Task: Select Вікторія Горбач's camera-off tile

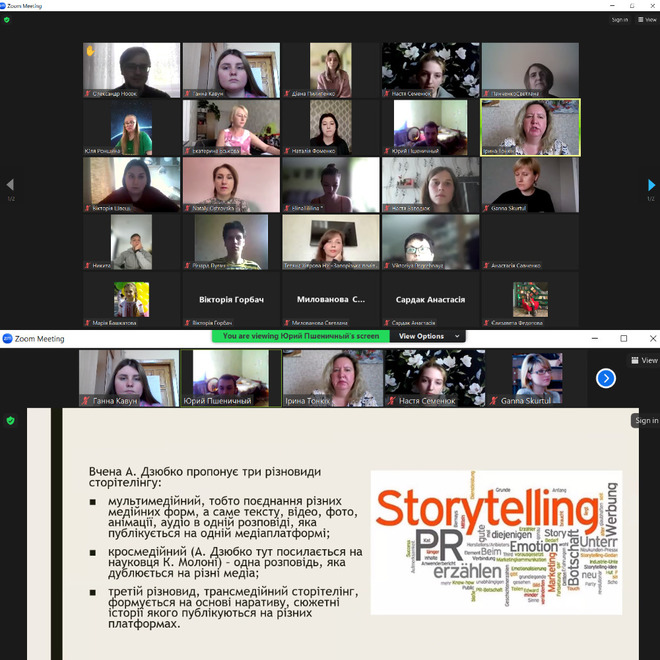Action: pos(231,300)
